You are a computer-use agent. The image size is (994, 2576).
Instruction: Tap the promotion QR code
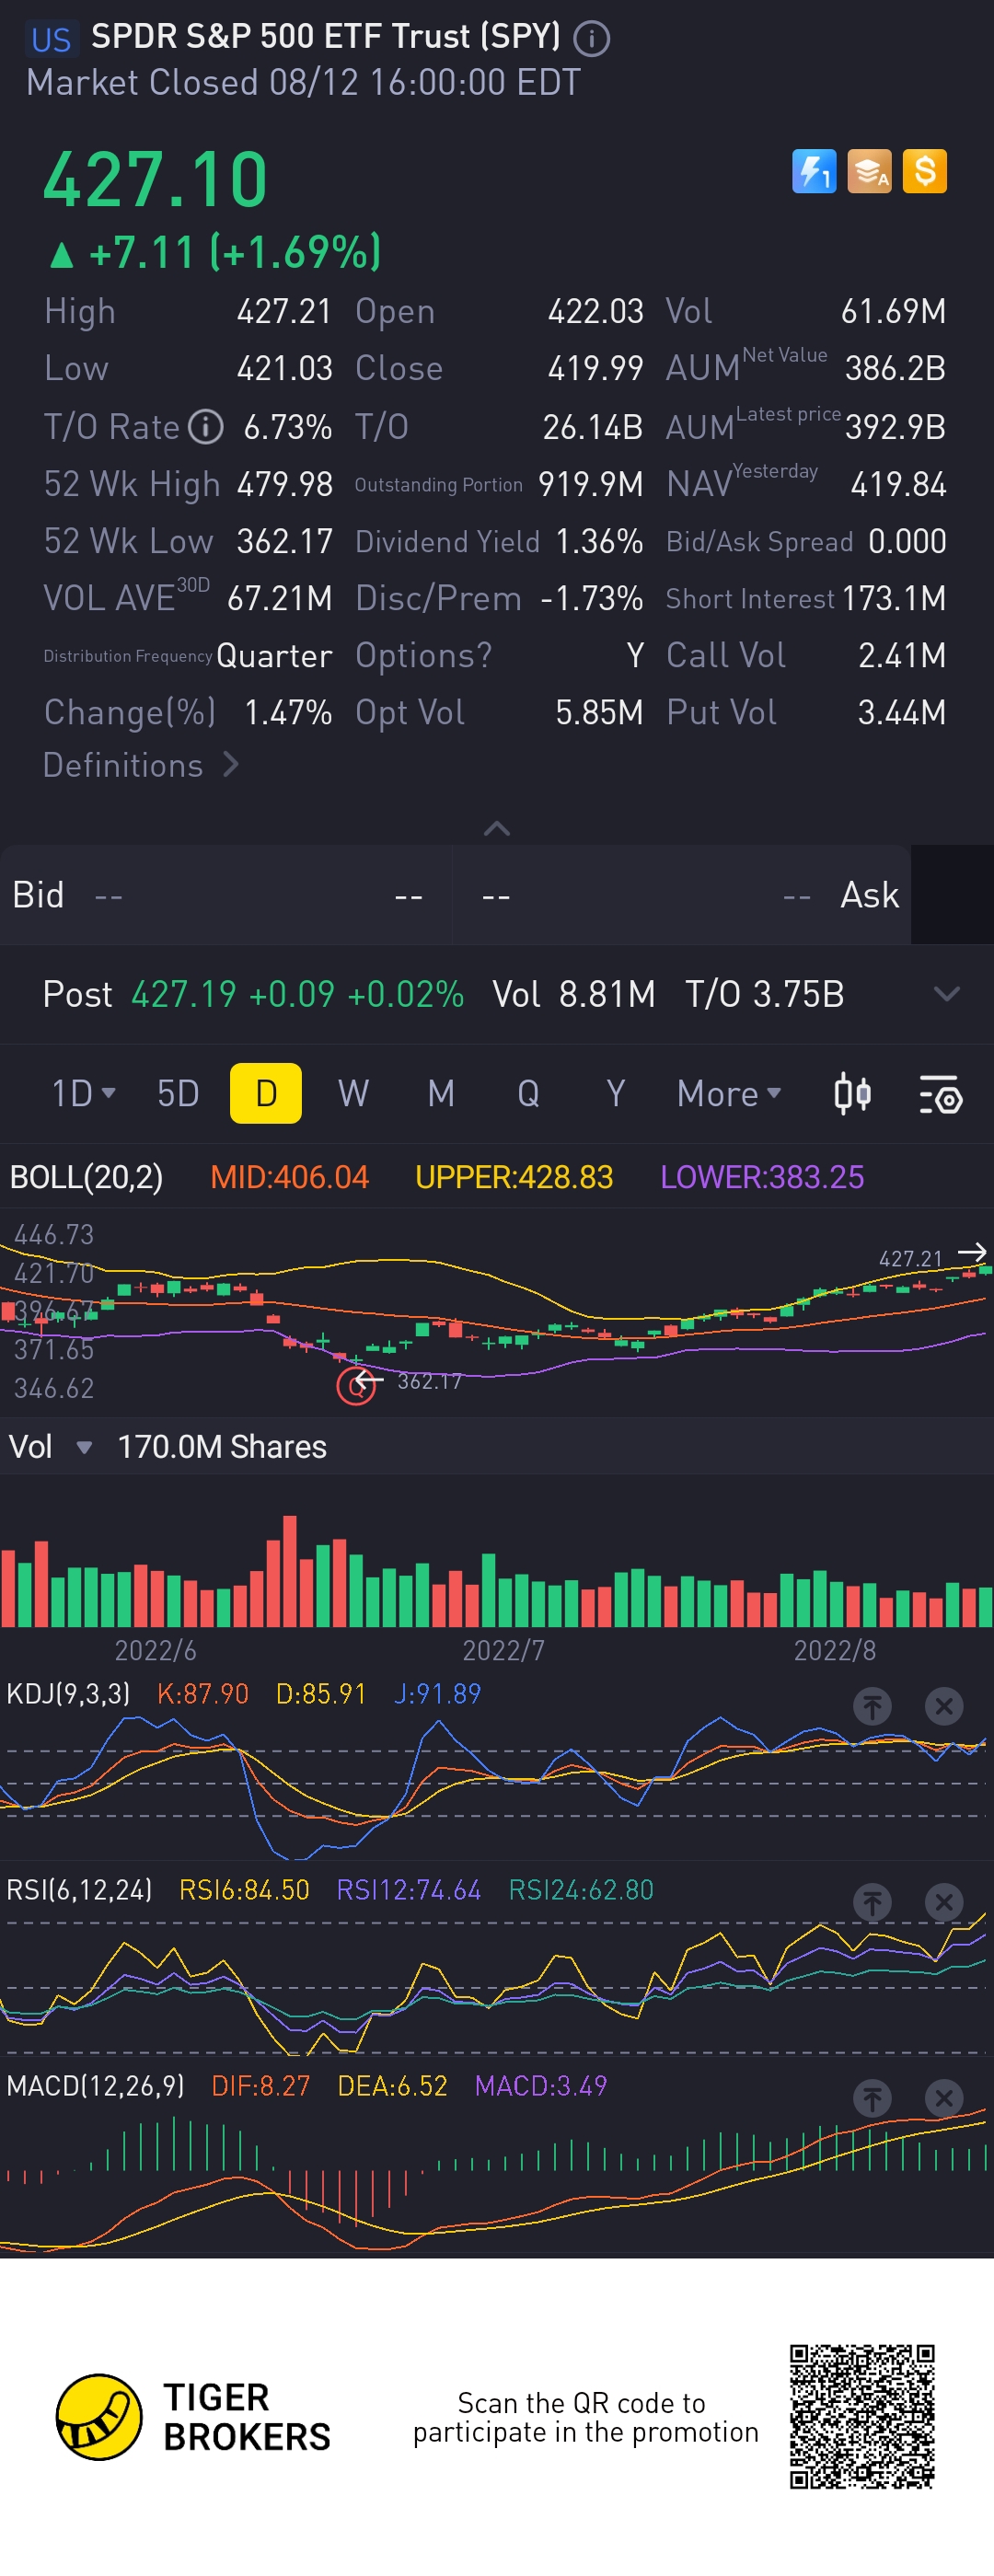862,2416
